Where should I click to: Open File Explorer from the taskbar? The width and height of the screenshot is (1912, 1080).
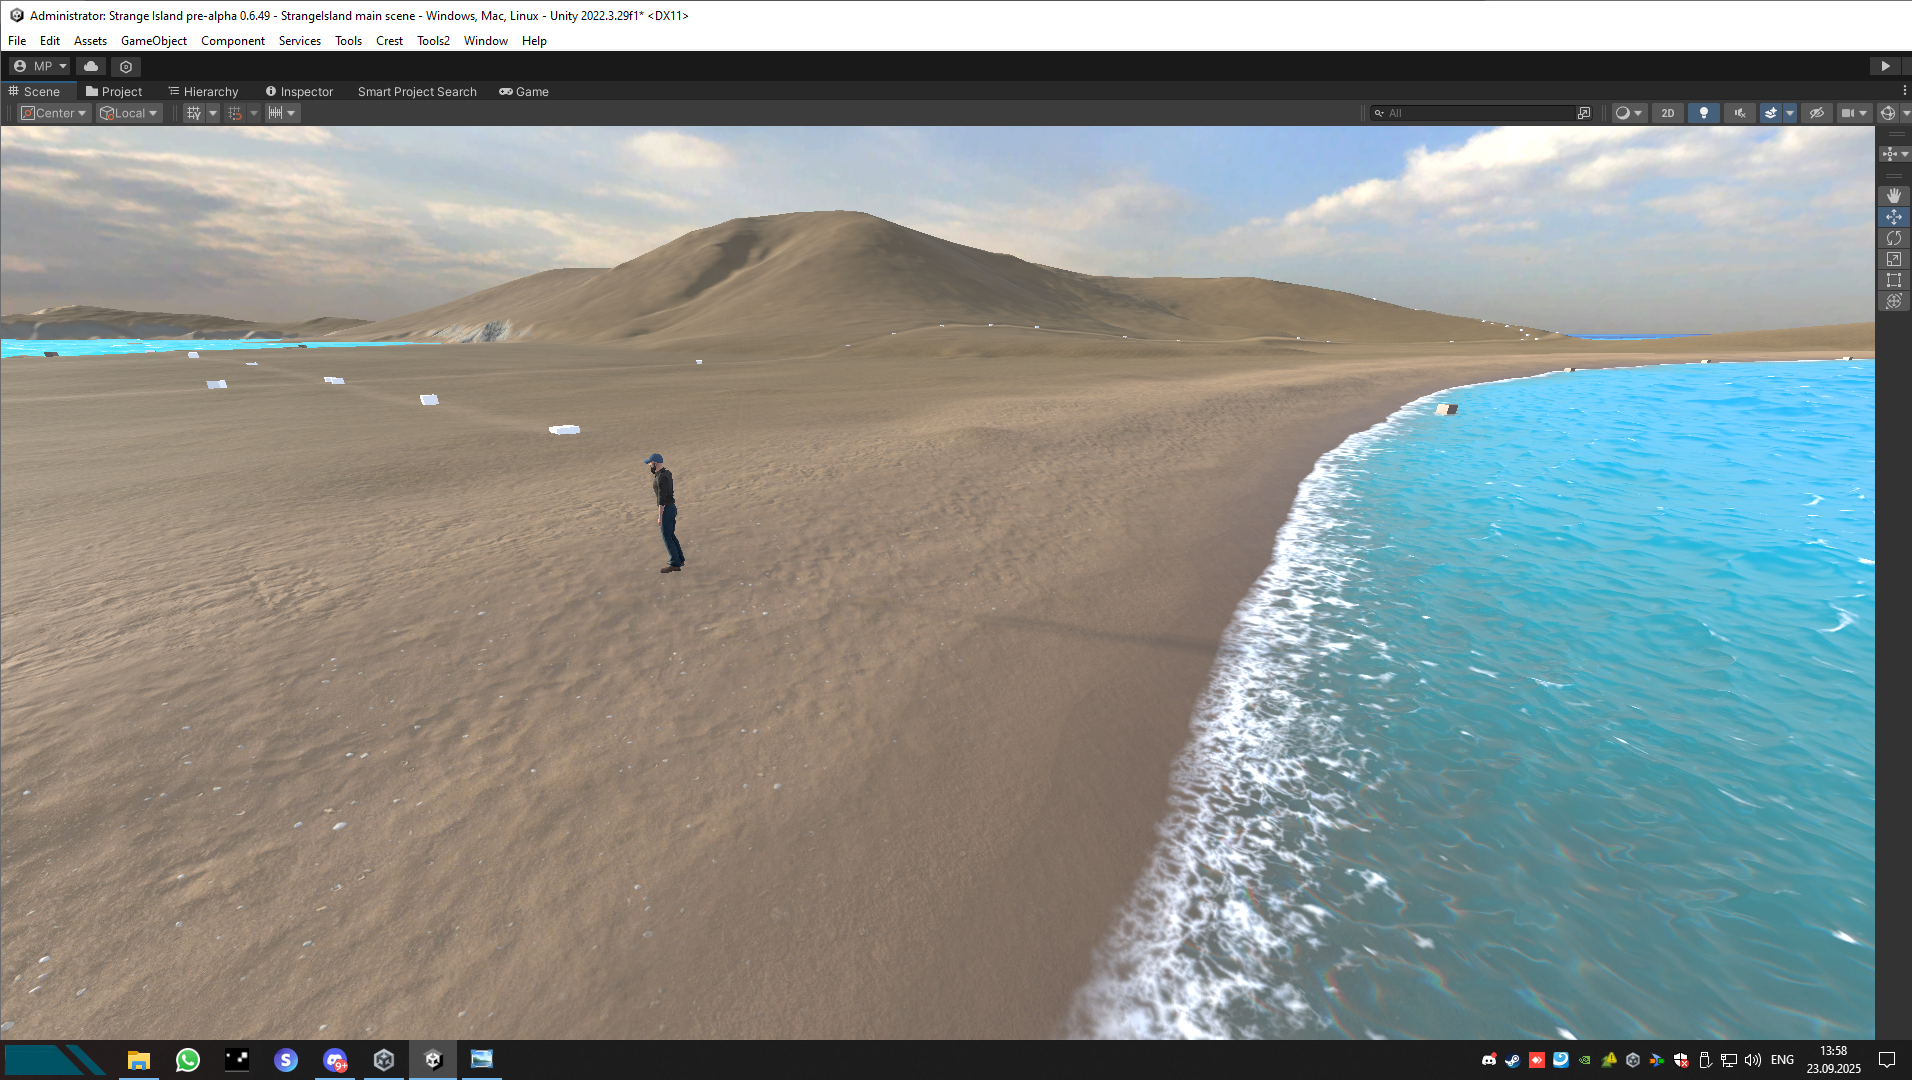[139, 1060]
